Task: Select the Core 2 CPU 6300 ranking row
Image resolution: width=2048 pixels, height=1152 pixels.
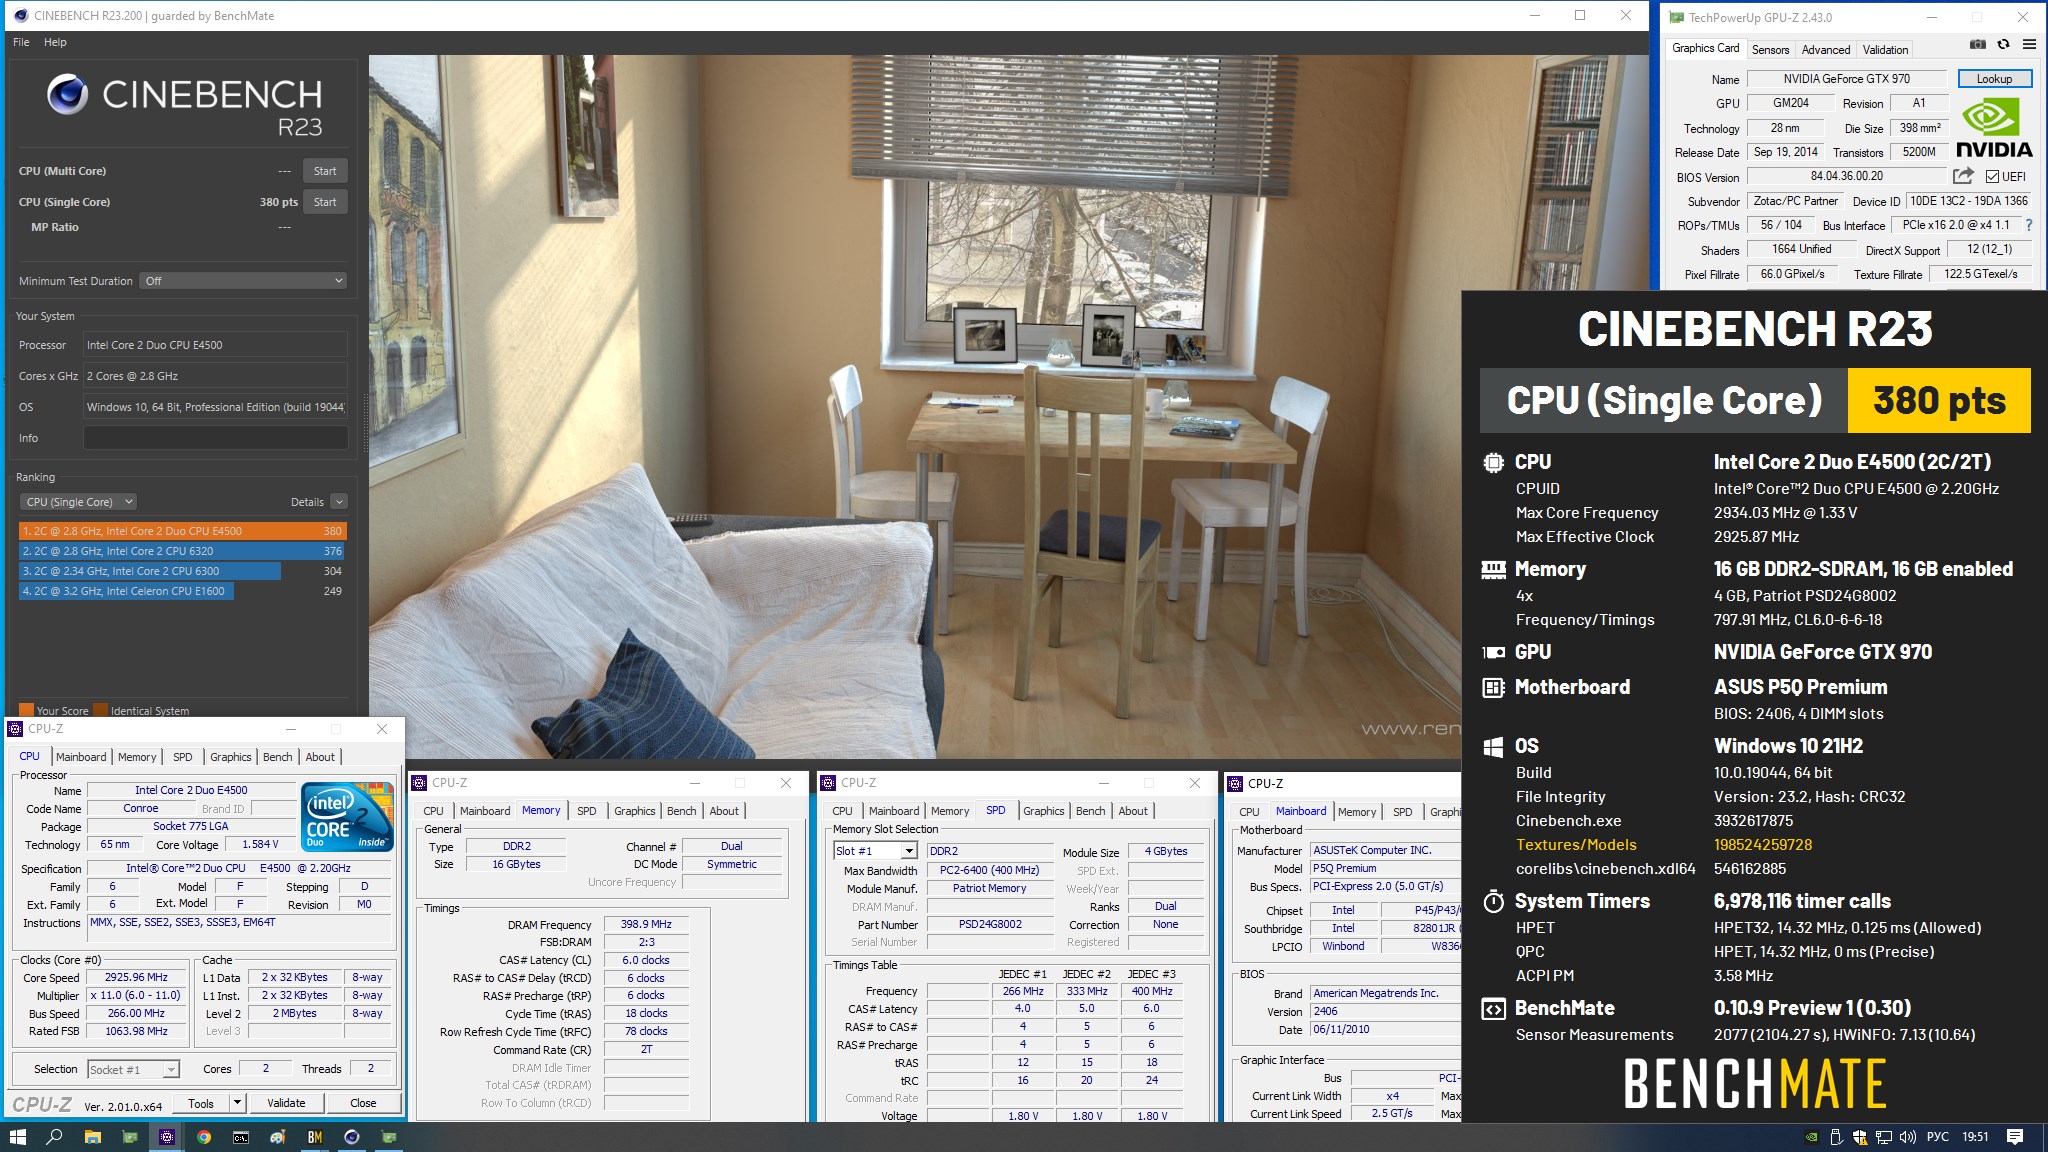Action: (x=182, y=571)
